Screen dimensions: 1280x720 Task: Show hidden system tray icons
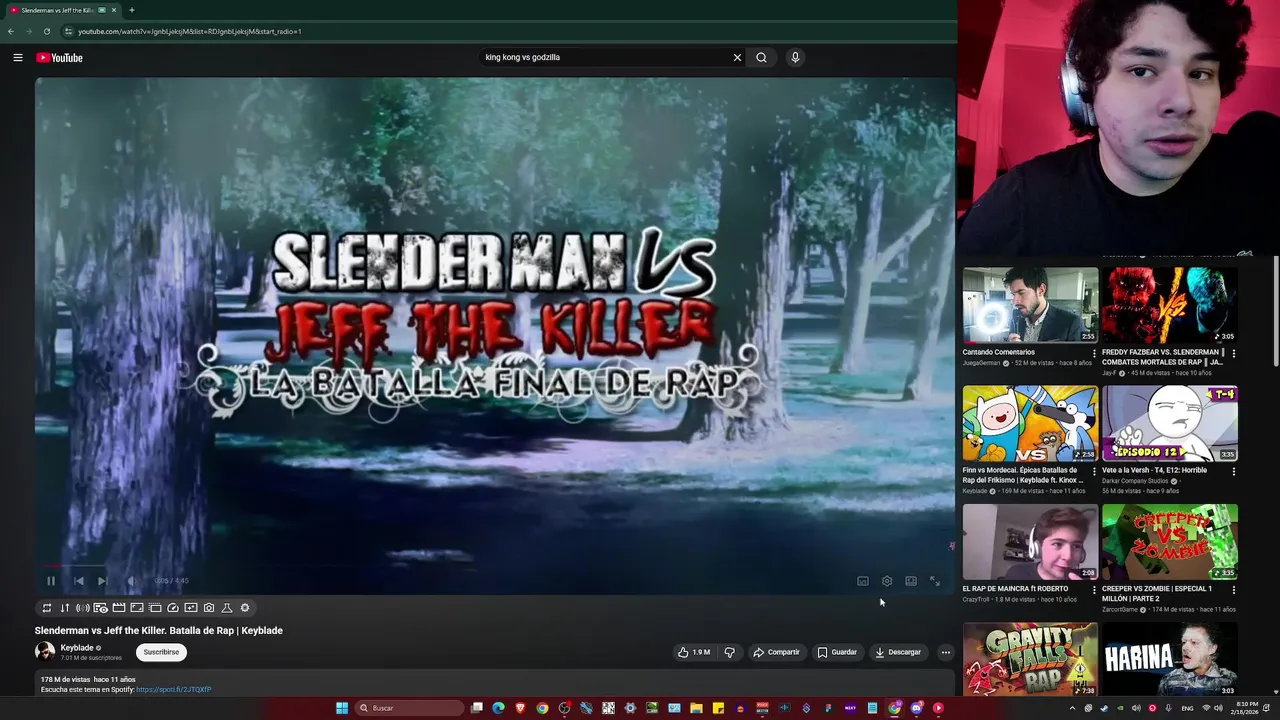point(1073,708)
